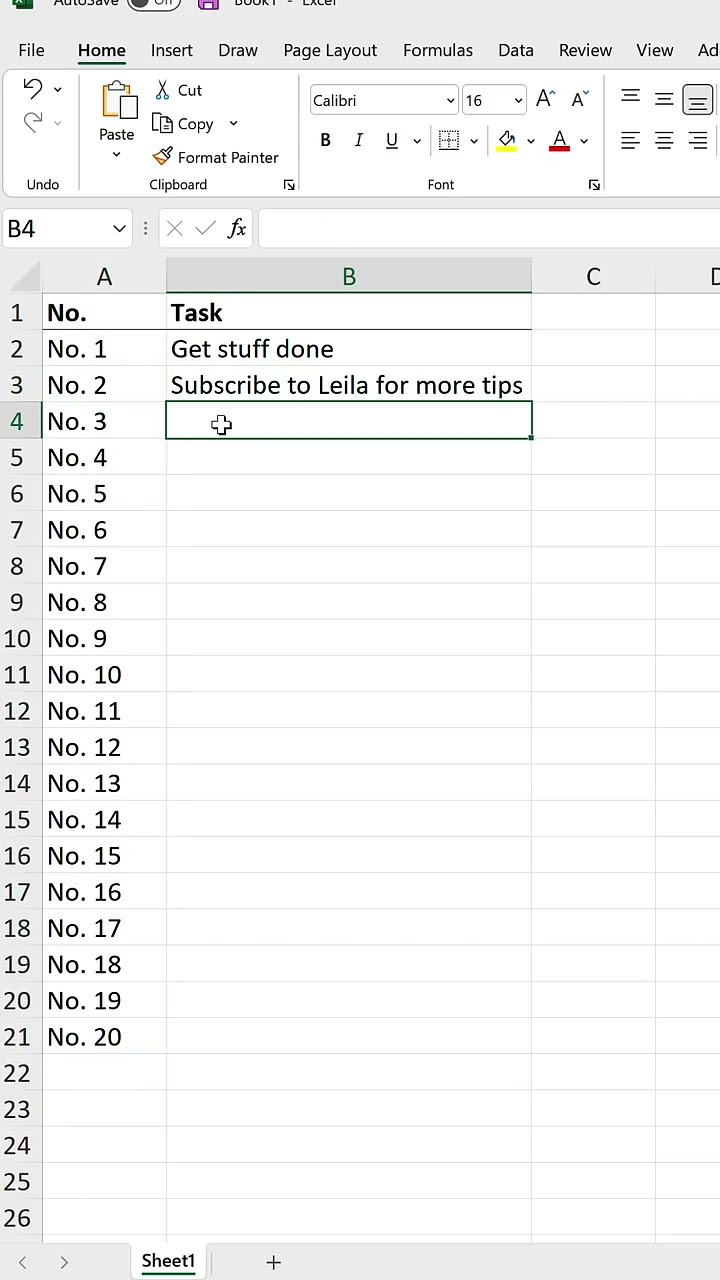The image size is (720, 1280).
Task: Apply the Borders icon
Action: click(x=449, y=141)
